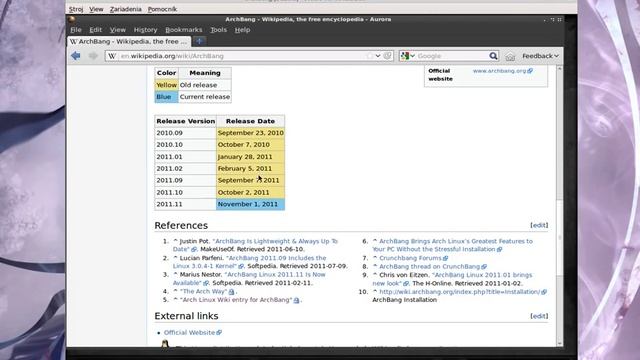Screen dimensions: 640x360
Task: Click the Release Version column header
Action: coord(185,121)
